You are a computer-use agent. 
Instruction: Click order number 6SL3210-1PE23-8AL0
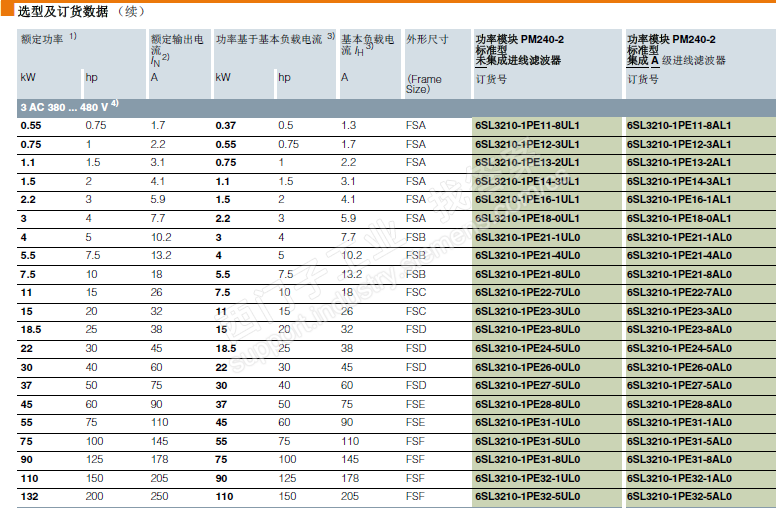(679, 330)
